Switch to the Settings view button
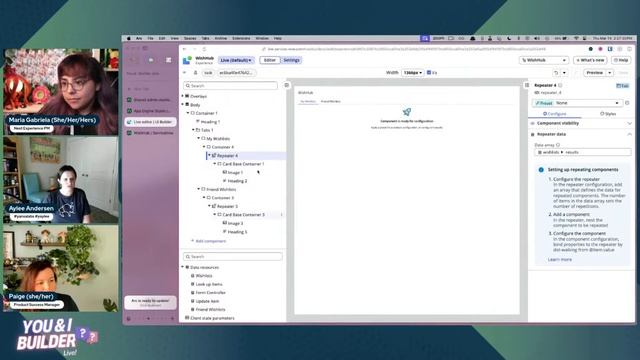This screenshot has width=640, height=360. click(291, 60)
